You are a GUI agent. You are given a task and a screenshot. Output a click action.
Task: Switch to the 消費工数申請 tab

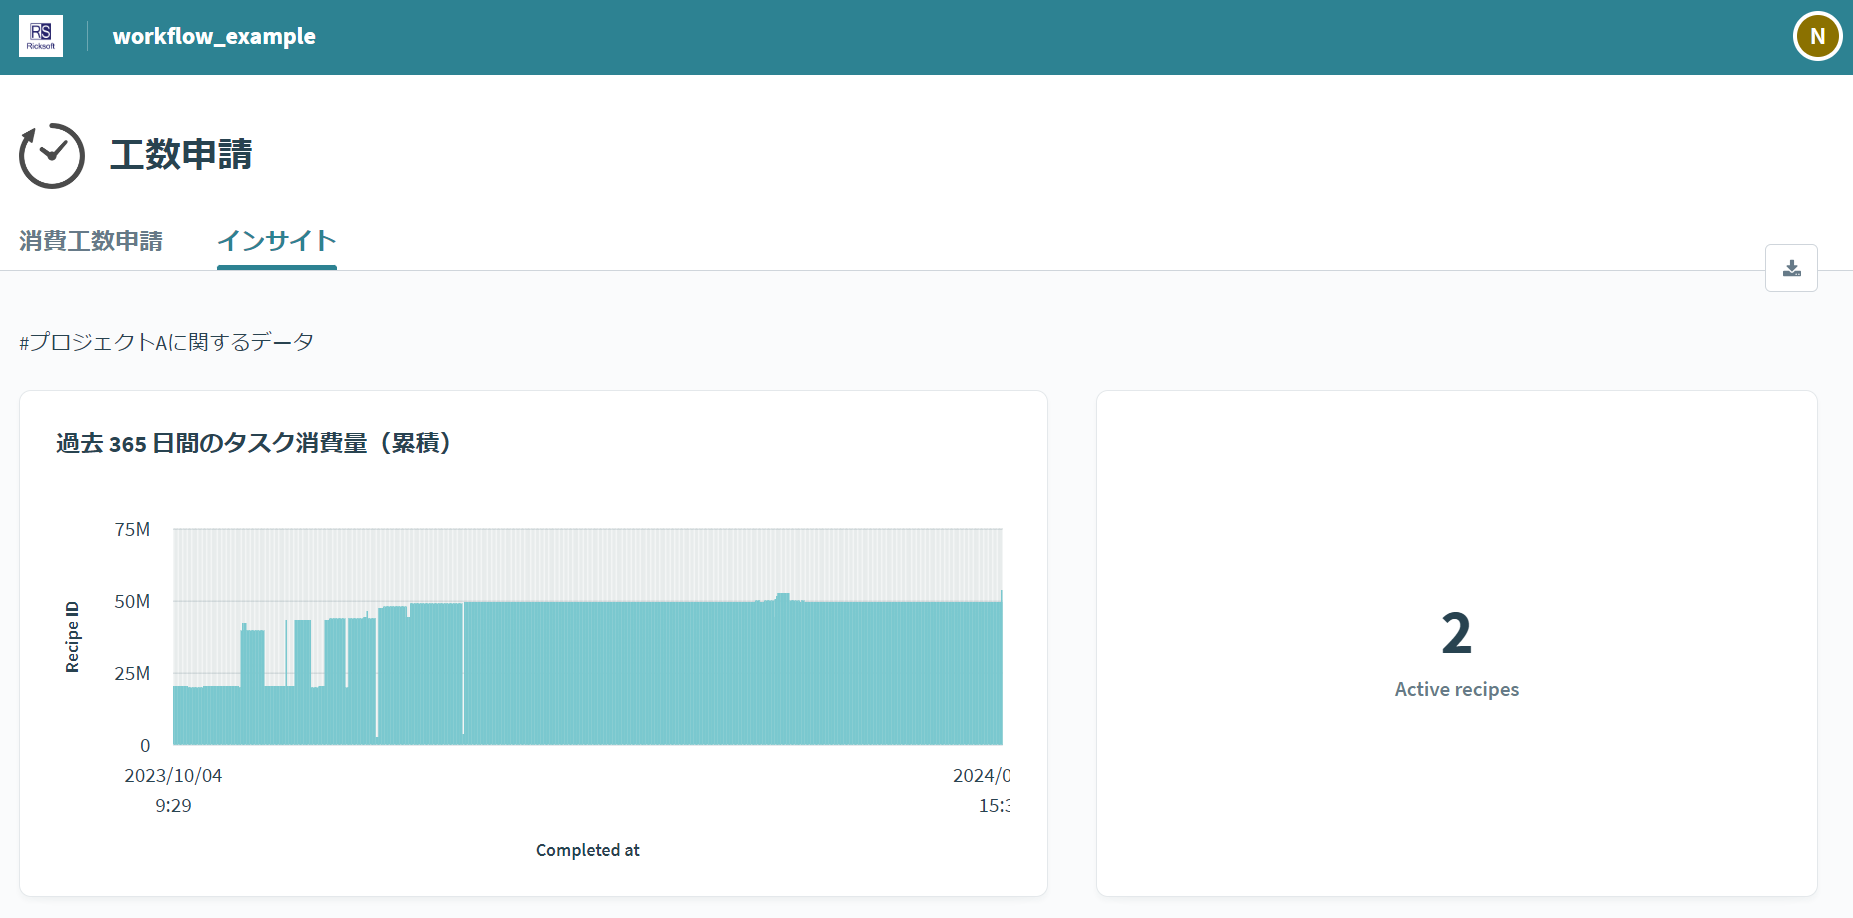click(91, 241)
